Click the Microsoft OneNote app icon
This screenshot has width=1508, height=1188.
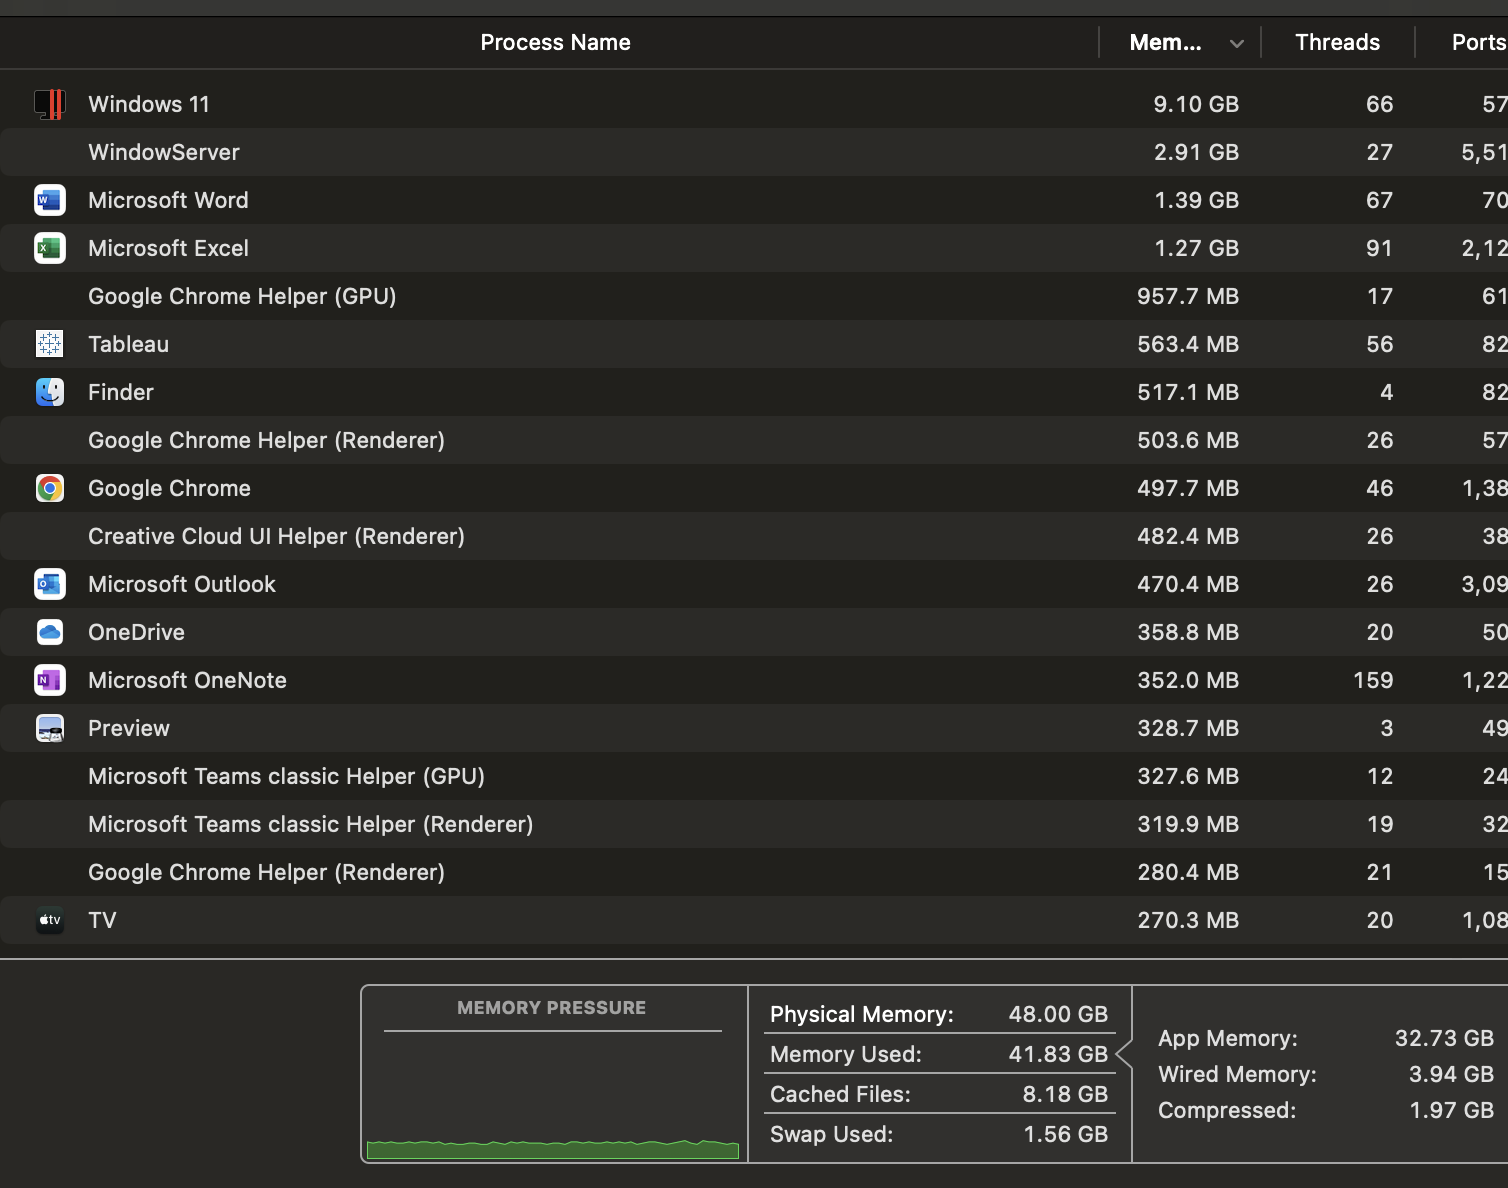click(50, 680)
